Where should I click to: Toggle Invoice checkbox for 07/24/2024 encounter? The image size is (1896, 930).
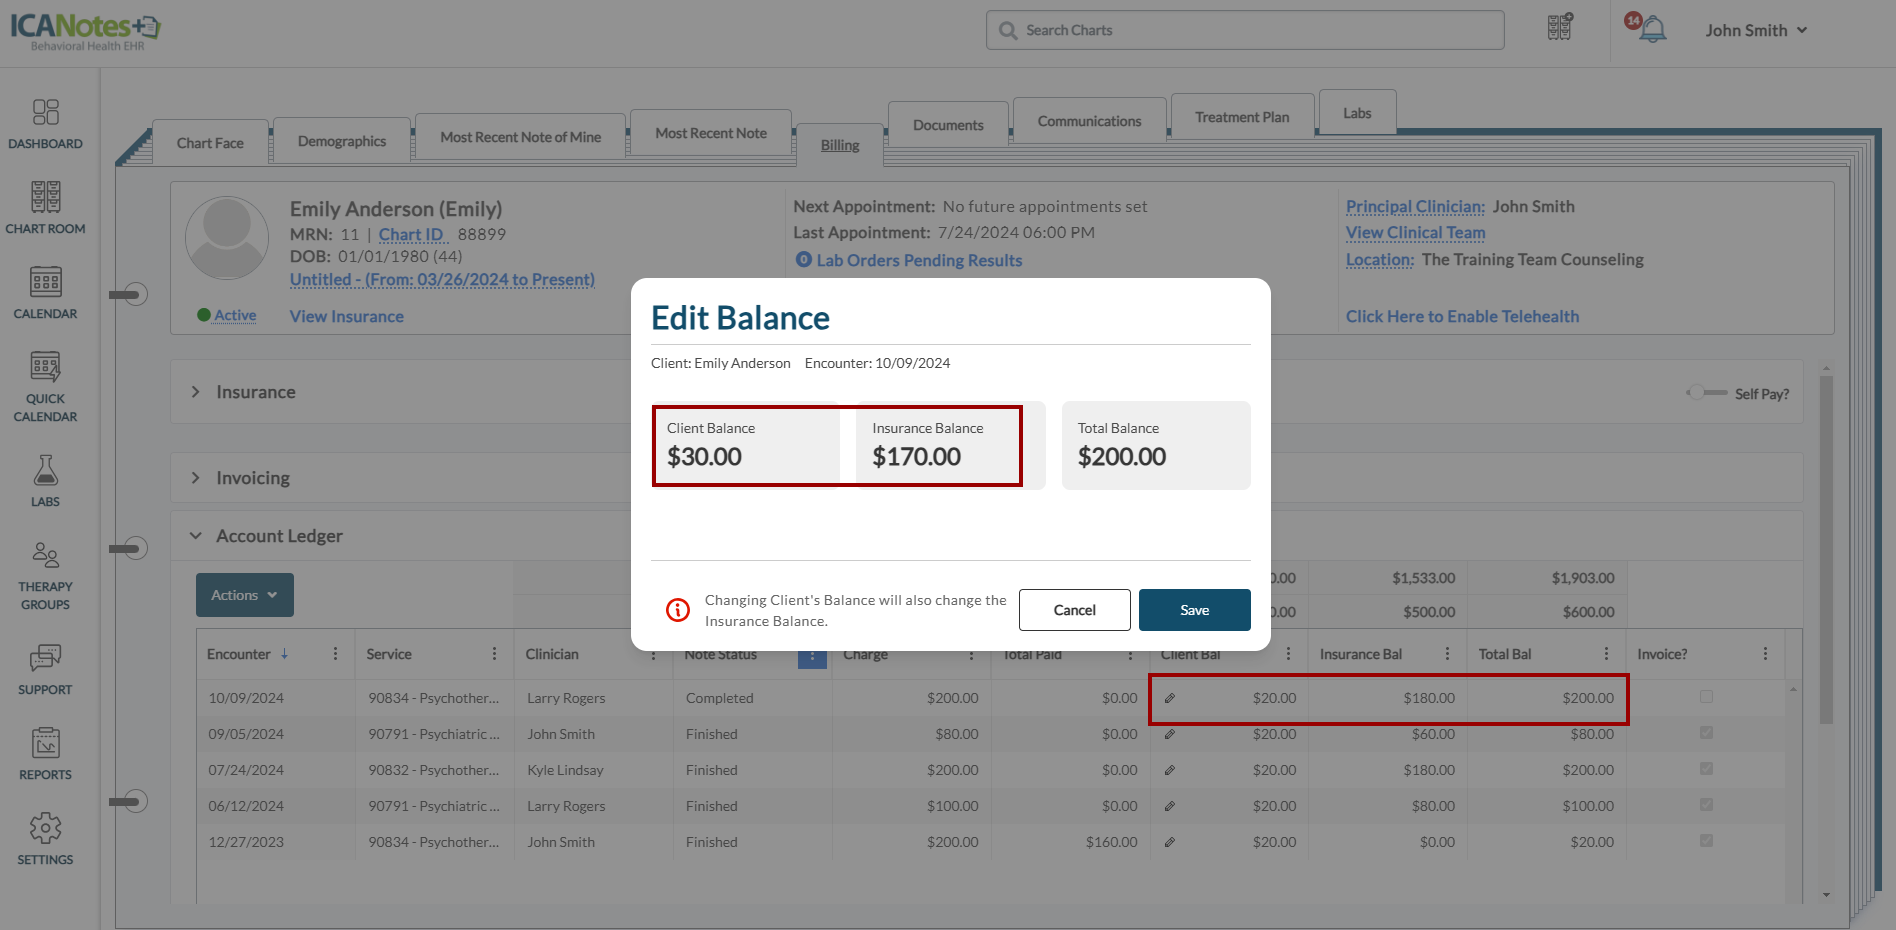[x=1706, y=769]
